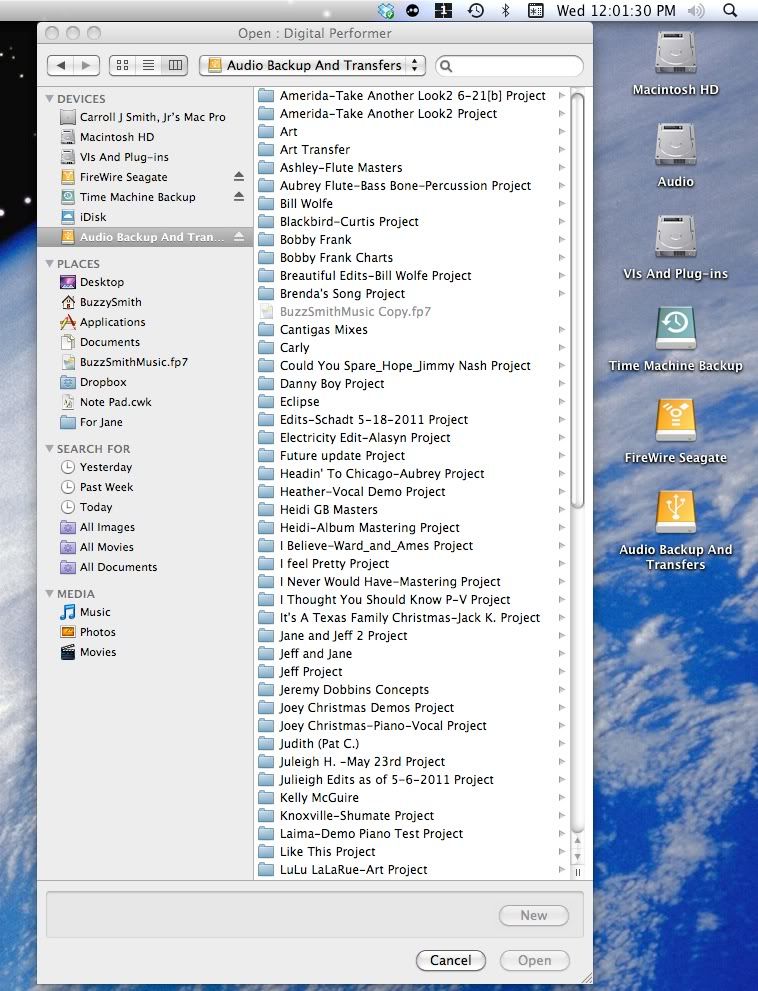Select VIs And Plug-ins in the sidebar
This screenshot has height=991, width=758.
(145, 157)
